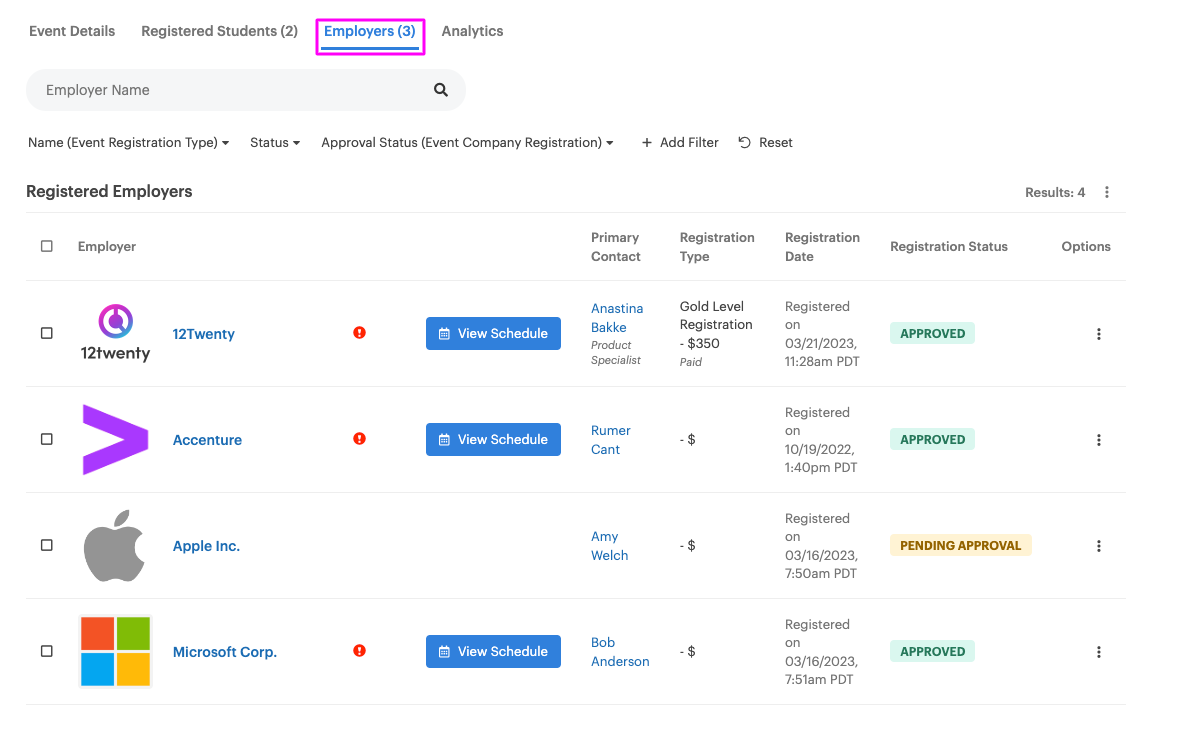This screenshot has width=1192, height=731.
Task: Click into the Employer Name search field
Action: [x=230, y=90]
